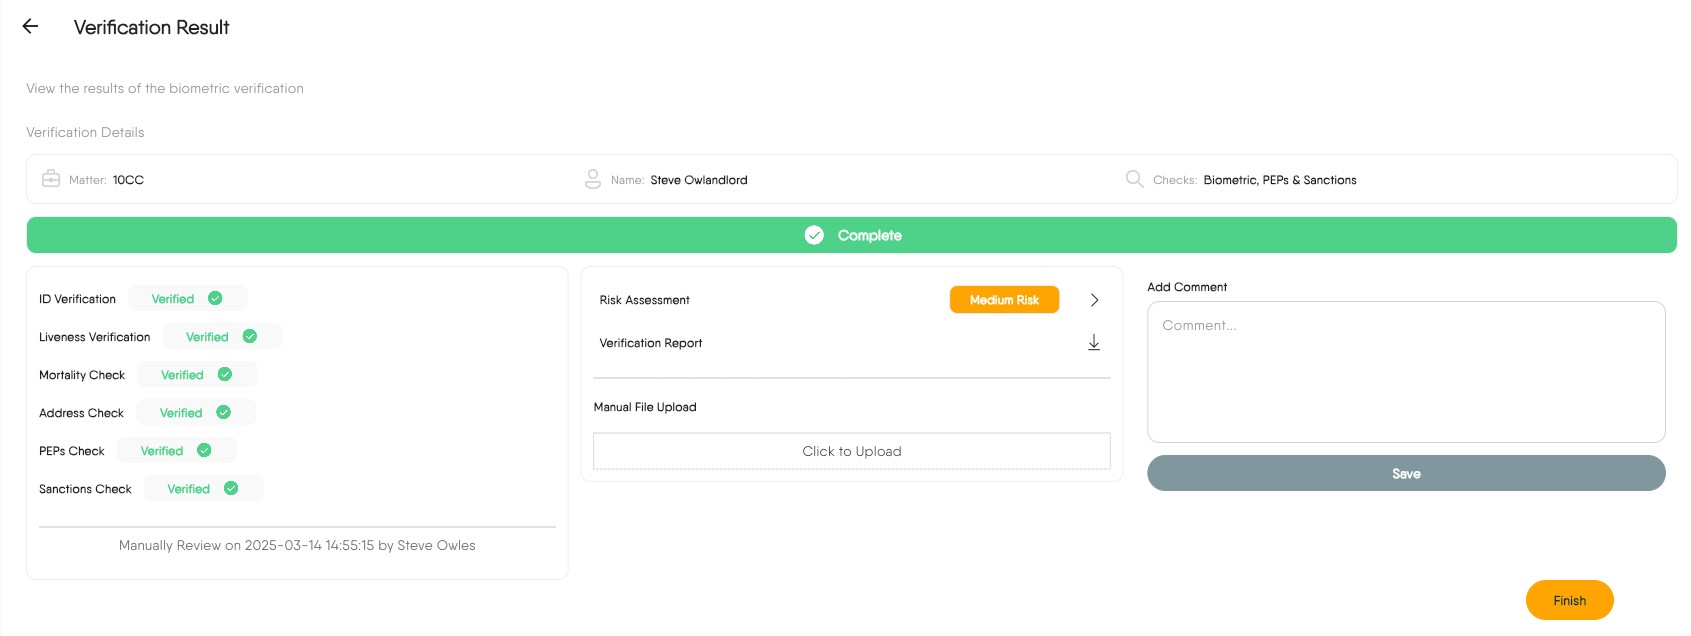Click to Upload a manual file

click(851, 451)
